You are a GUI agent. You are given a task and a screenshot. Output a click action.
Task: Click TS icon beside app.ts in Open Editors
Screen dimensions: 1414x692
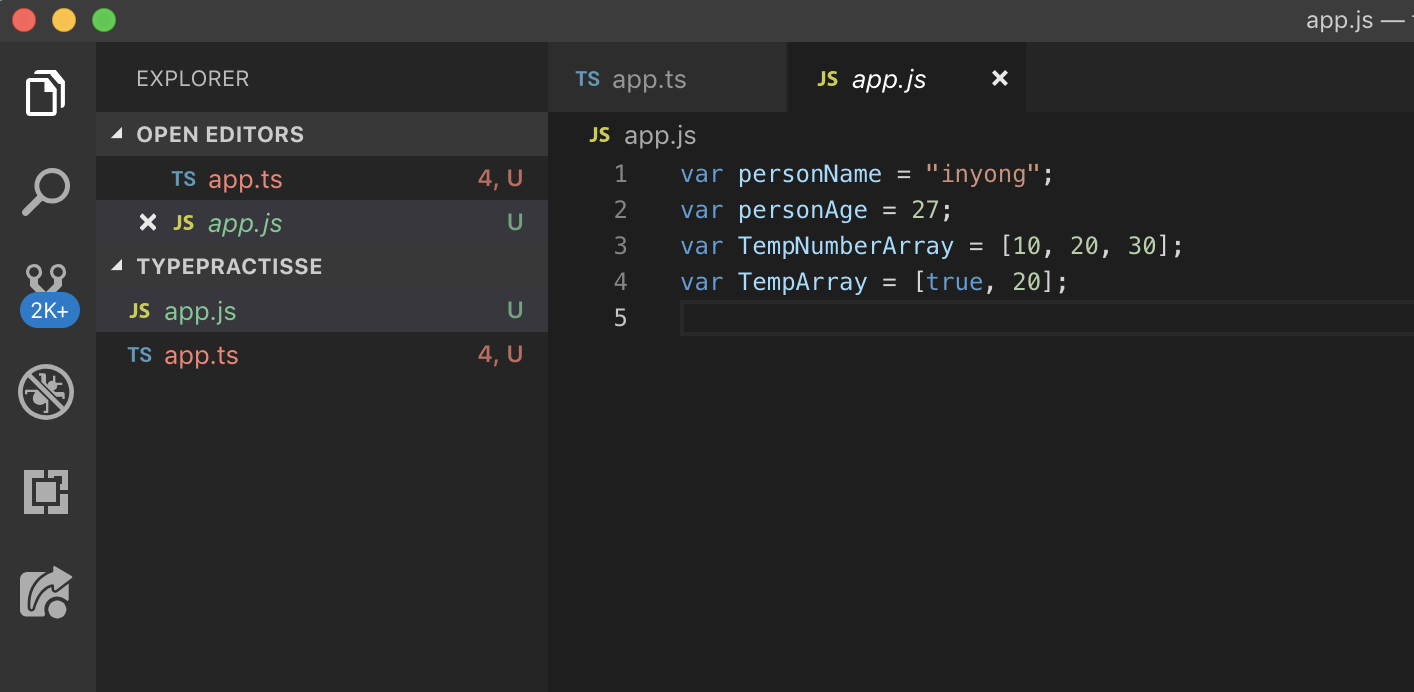(x=183, y=179)
